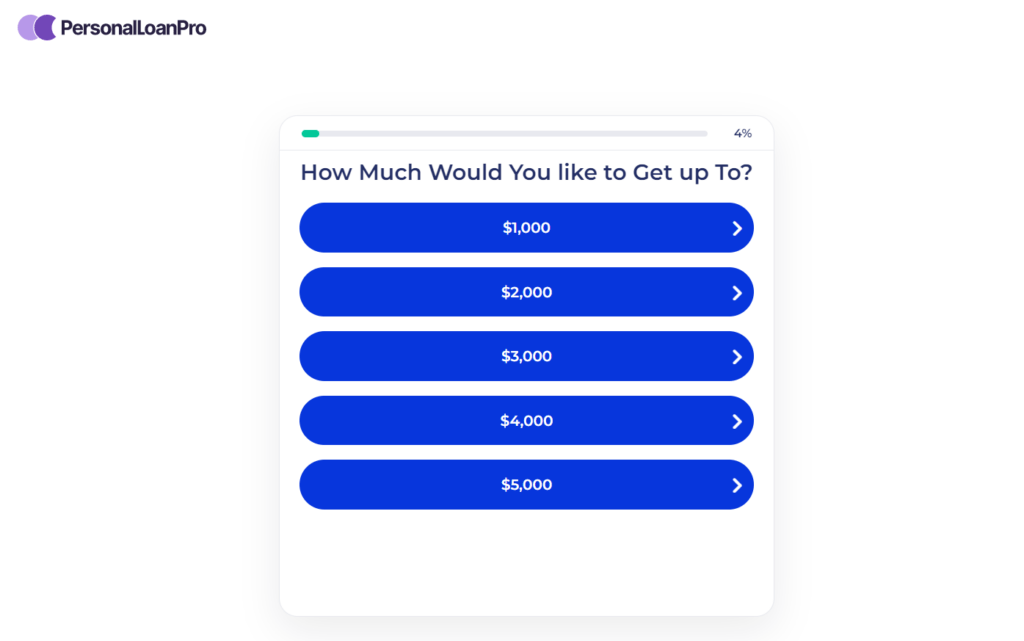Pick the $5,000 loan amount

[x=527, y=484]
